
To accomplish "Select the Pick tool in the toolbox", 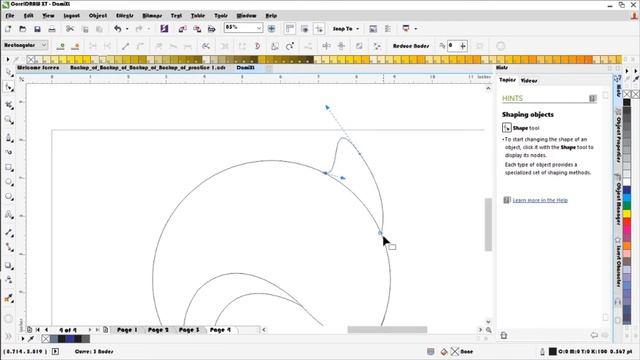I will [x=9, y=72].
